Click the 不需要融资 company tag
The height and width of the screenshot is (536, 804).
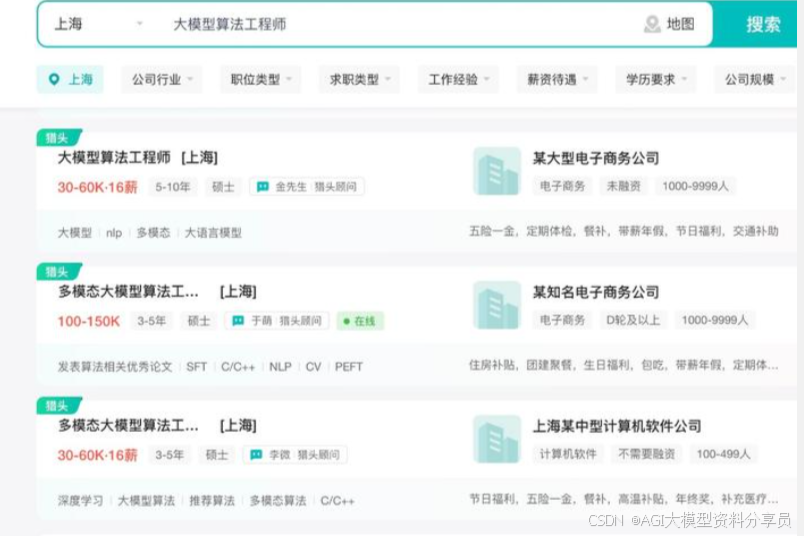click(647, 454)
